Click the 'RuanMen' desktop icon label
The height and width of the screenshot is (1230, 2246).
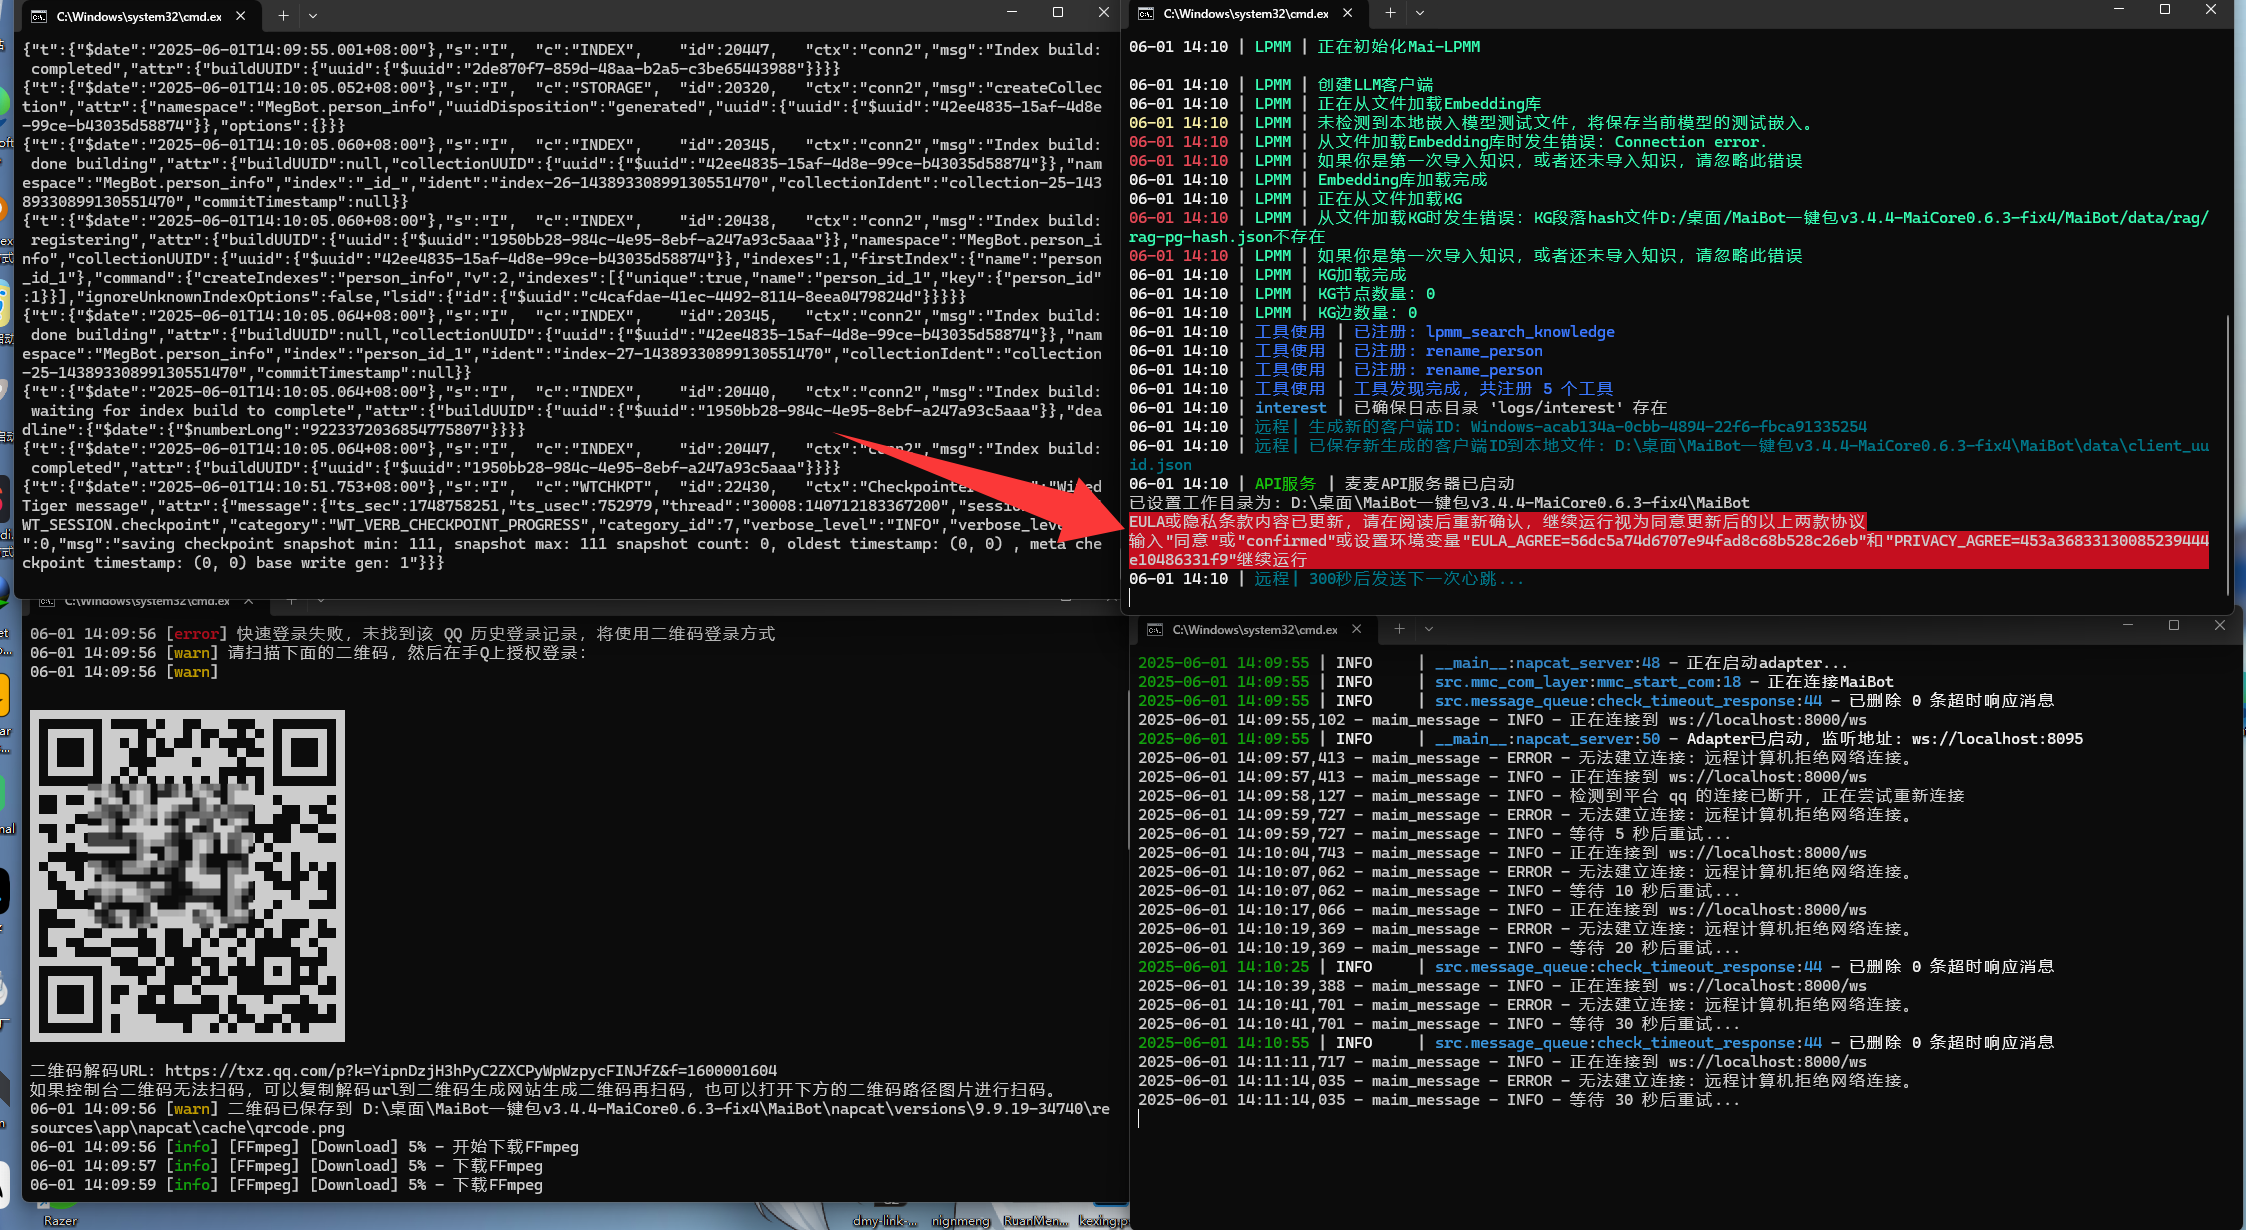(1035, 1221)
